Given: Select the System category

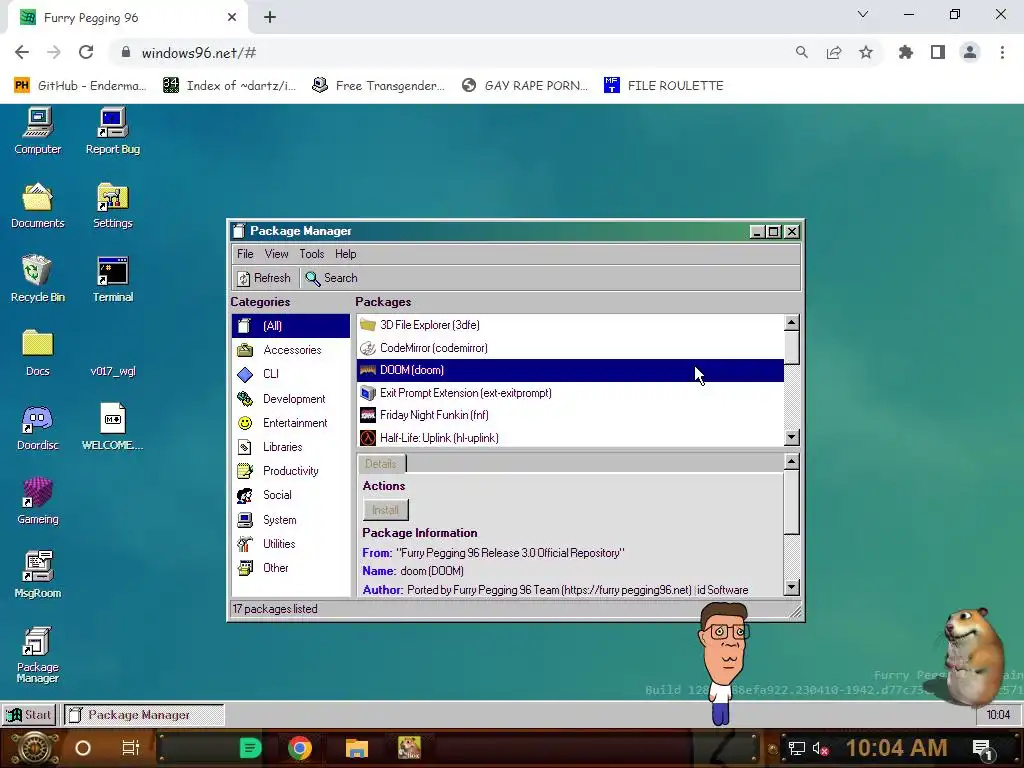Looking at the screenshot, I should pyautogui.click(x=291, y=520).
